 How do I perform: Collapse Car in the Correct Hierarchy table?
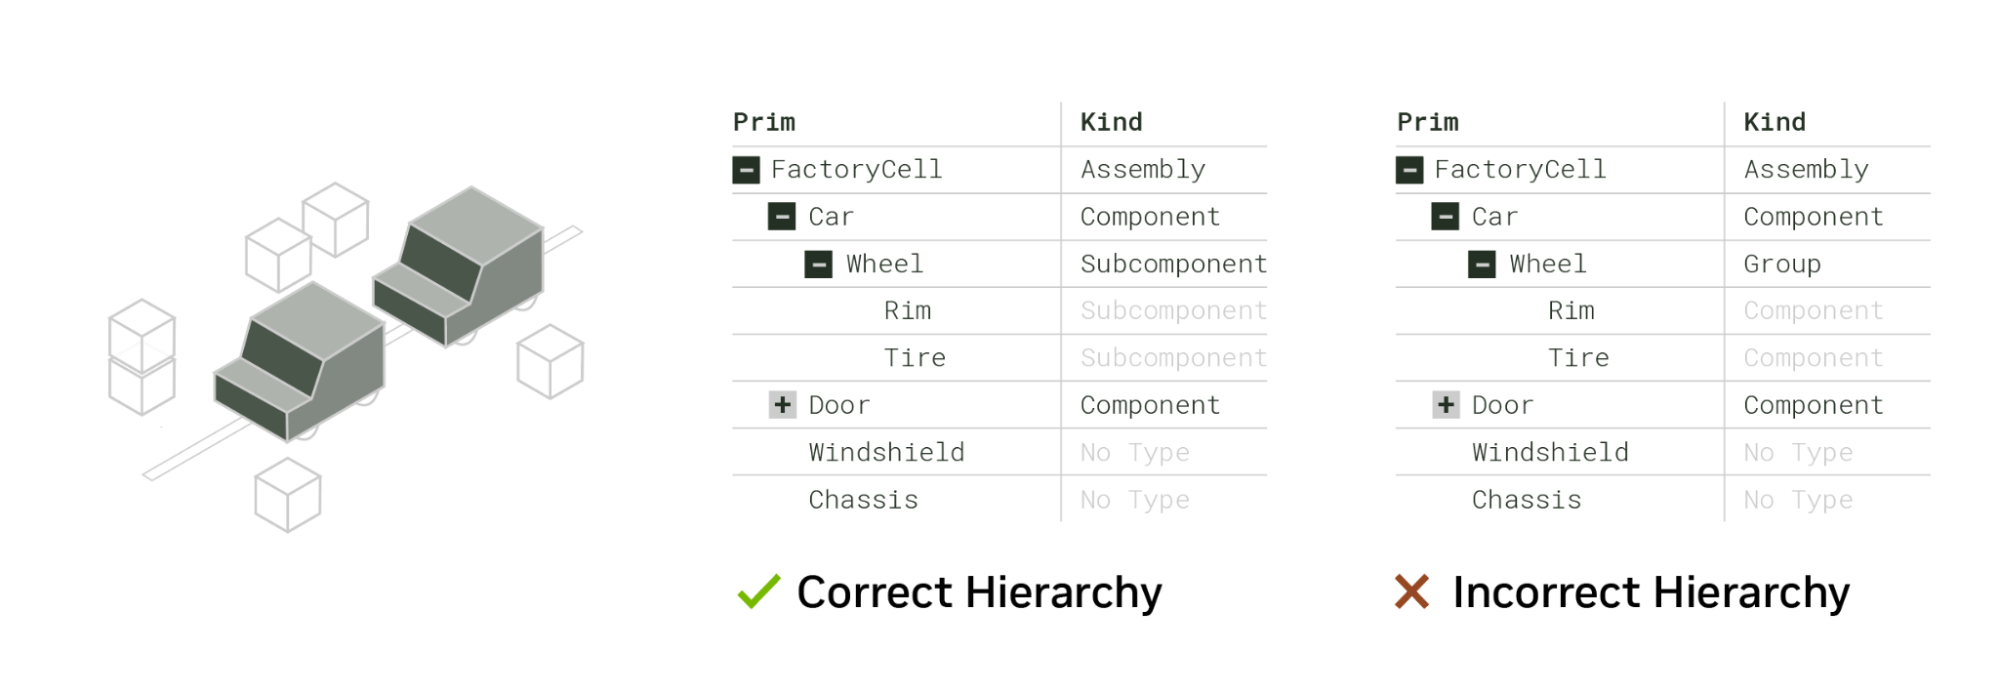782,217
